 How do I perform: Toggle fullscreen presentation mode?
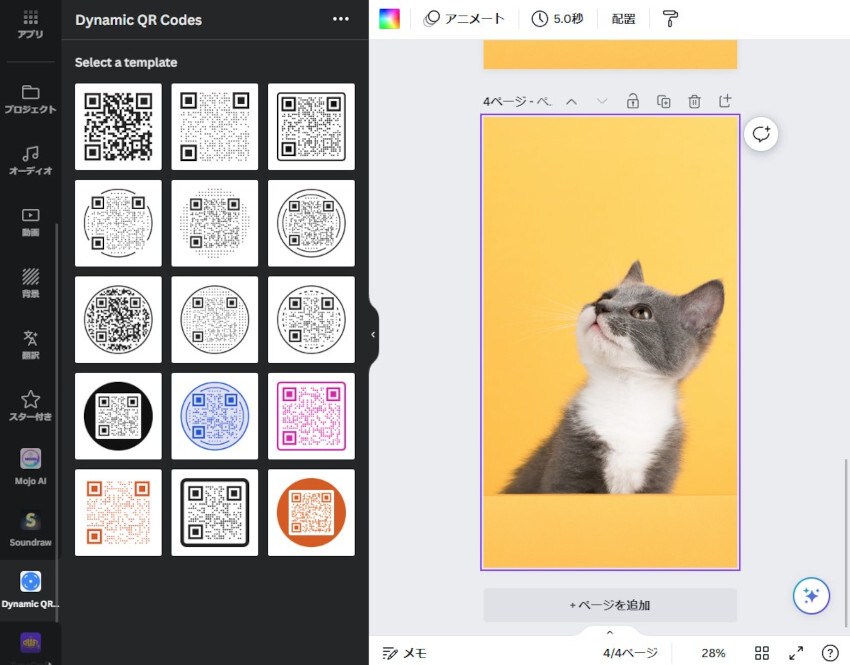click(x=796, y=653)
